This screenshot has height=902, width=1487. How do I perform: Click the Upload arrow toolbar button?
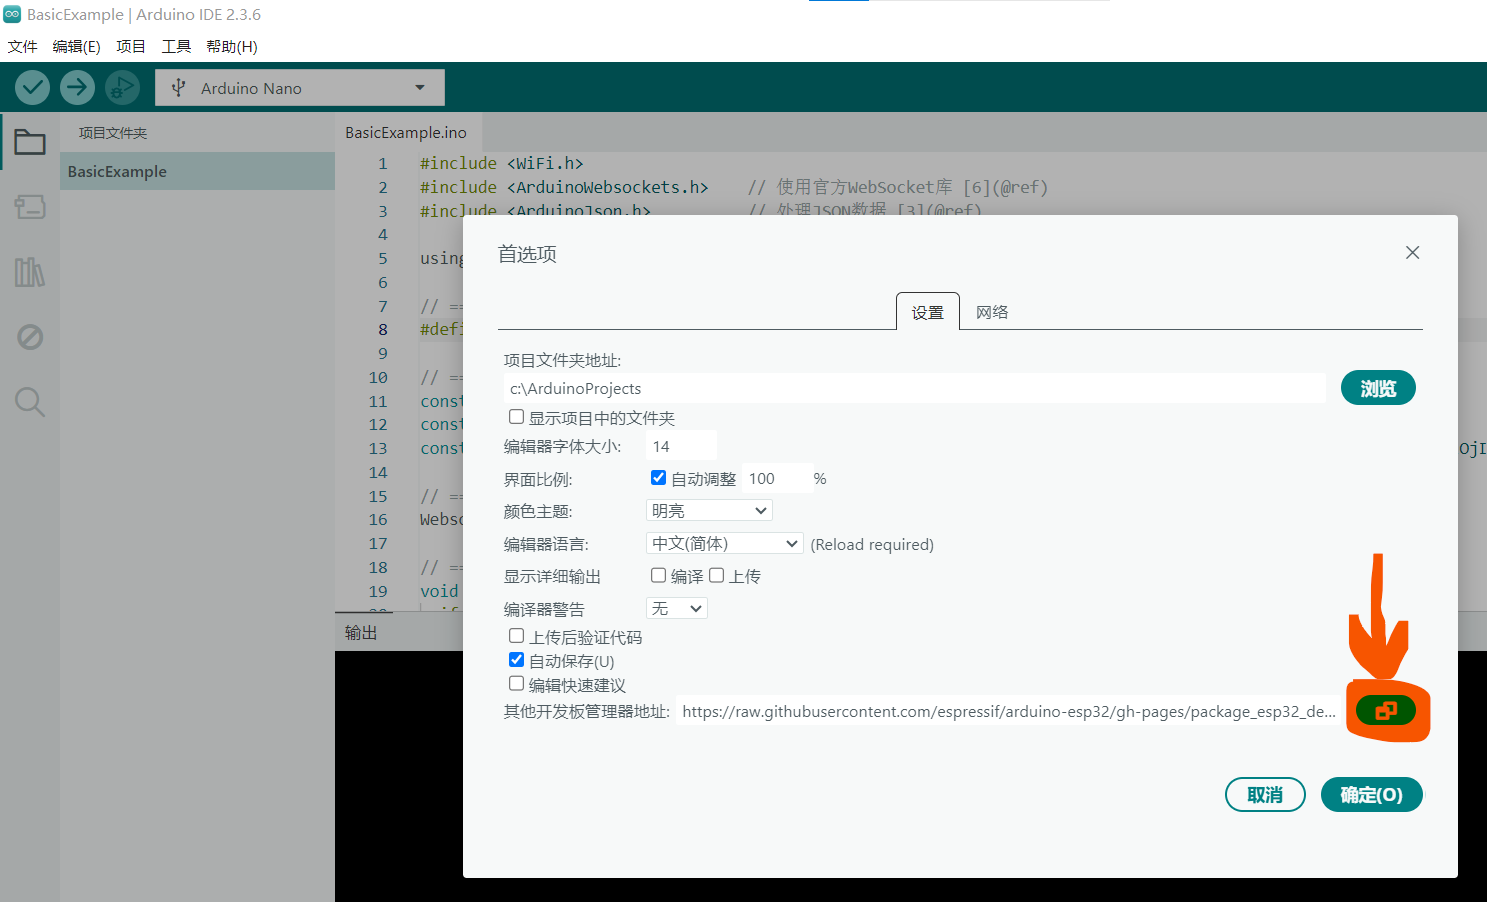(x=77, y=88)
